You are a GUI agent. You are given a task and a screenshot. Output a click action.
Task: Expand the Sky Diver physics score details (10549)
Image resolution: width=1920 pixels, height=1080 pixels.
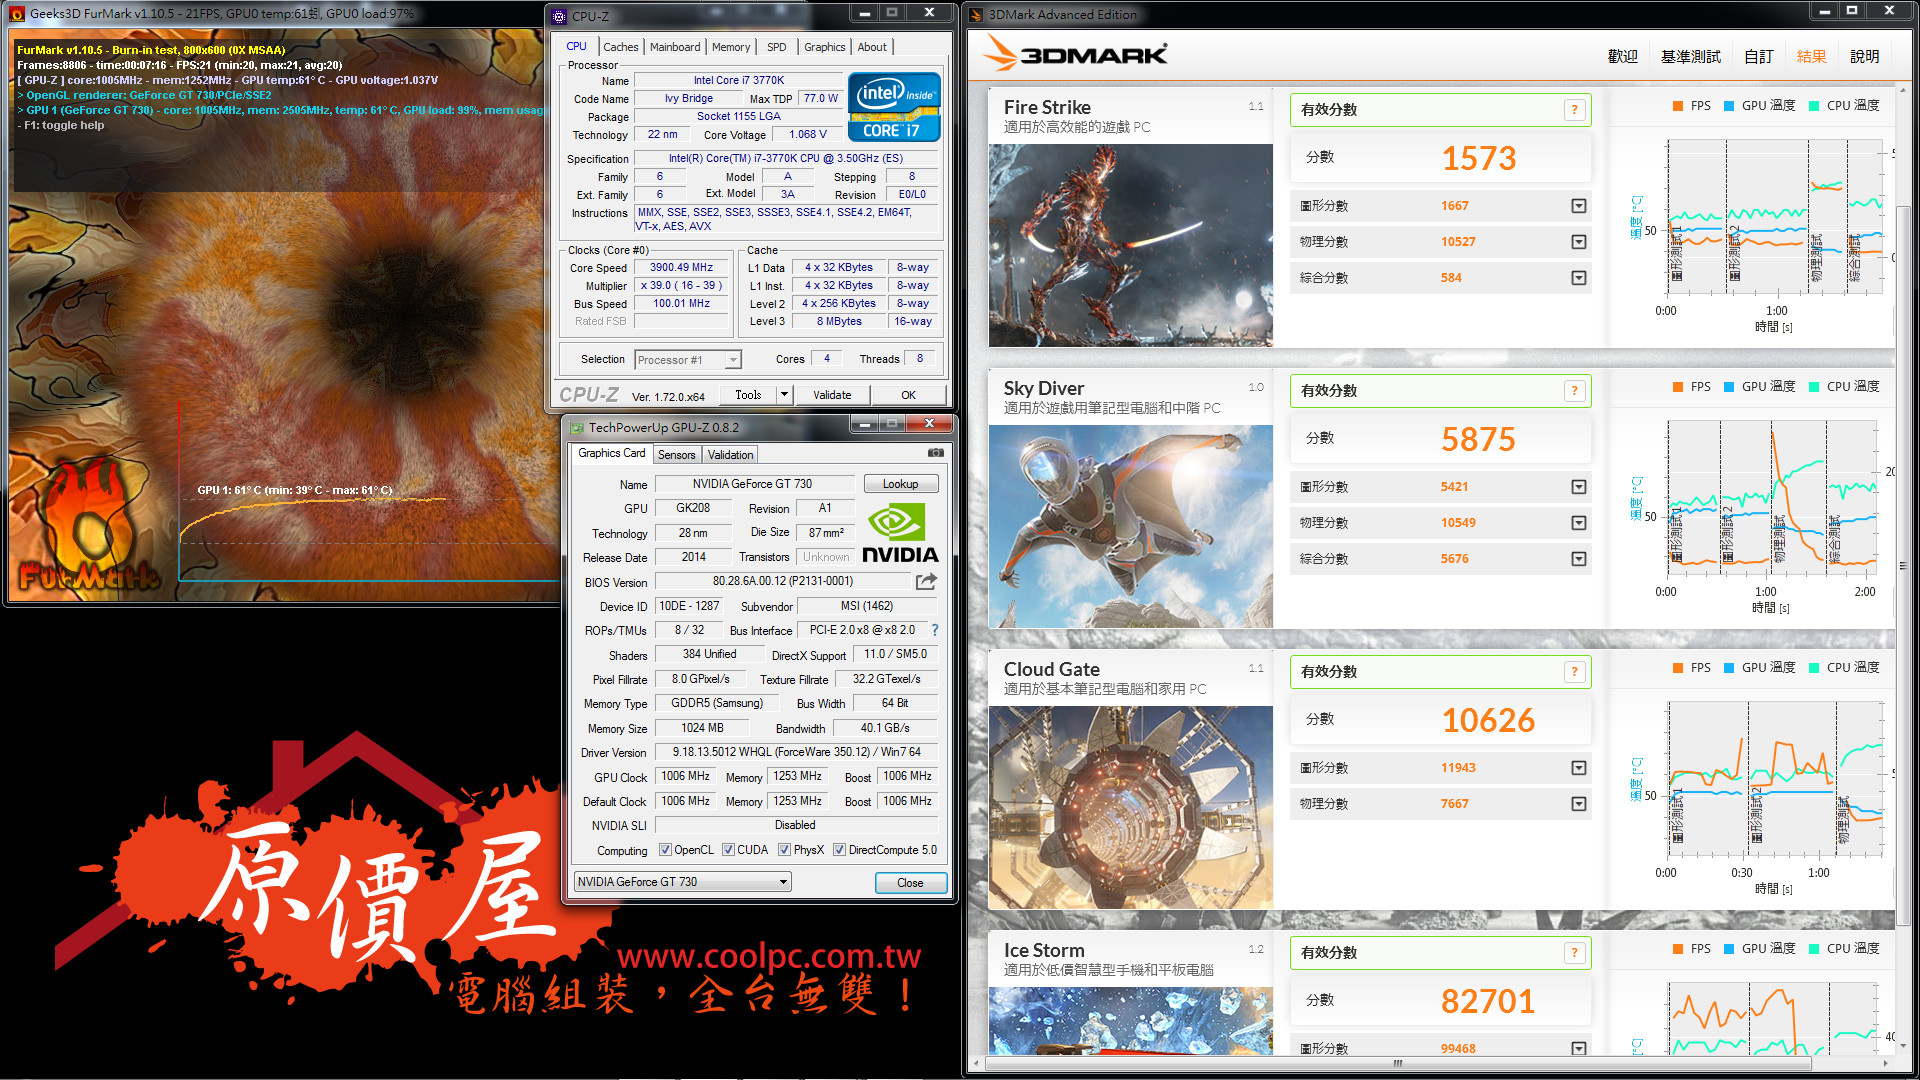coord(1579,523)
